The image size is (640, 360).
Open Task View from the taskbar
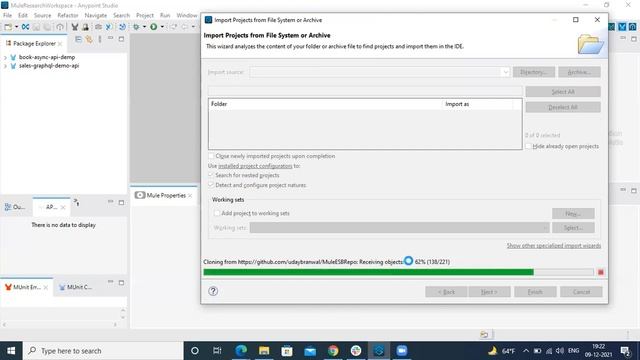click(217, 351)
